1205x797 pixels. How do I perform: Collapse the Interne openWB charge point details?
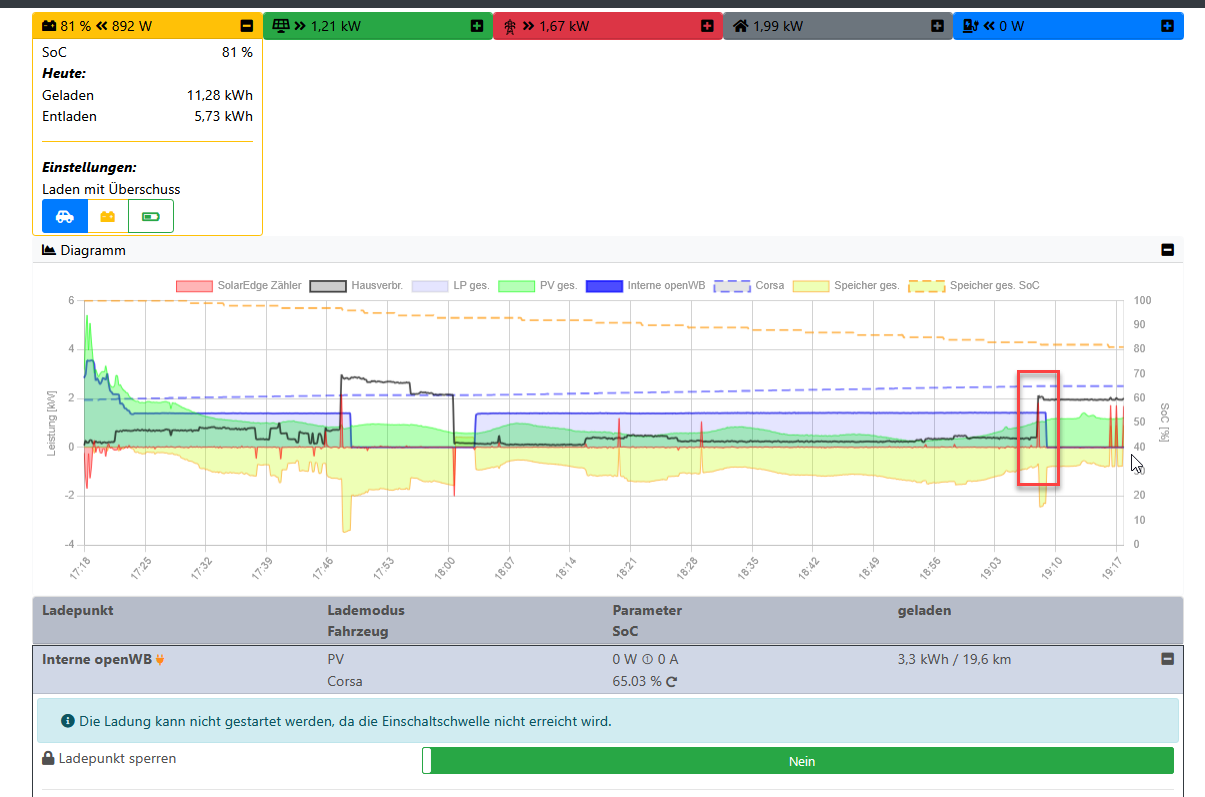click(1166, 659)
